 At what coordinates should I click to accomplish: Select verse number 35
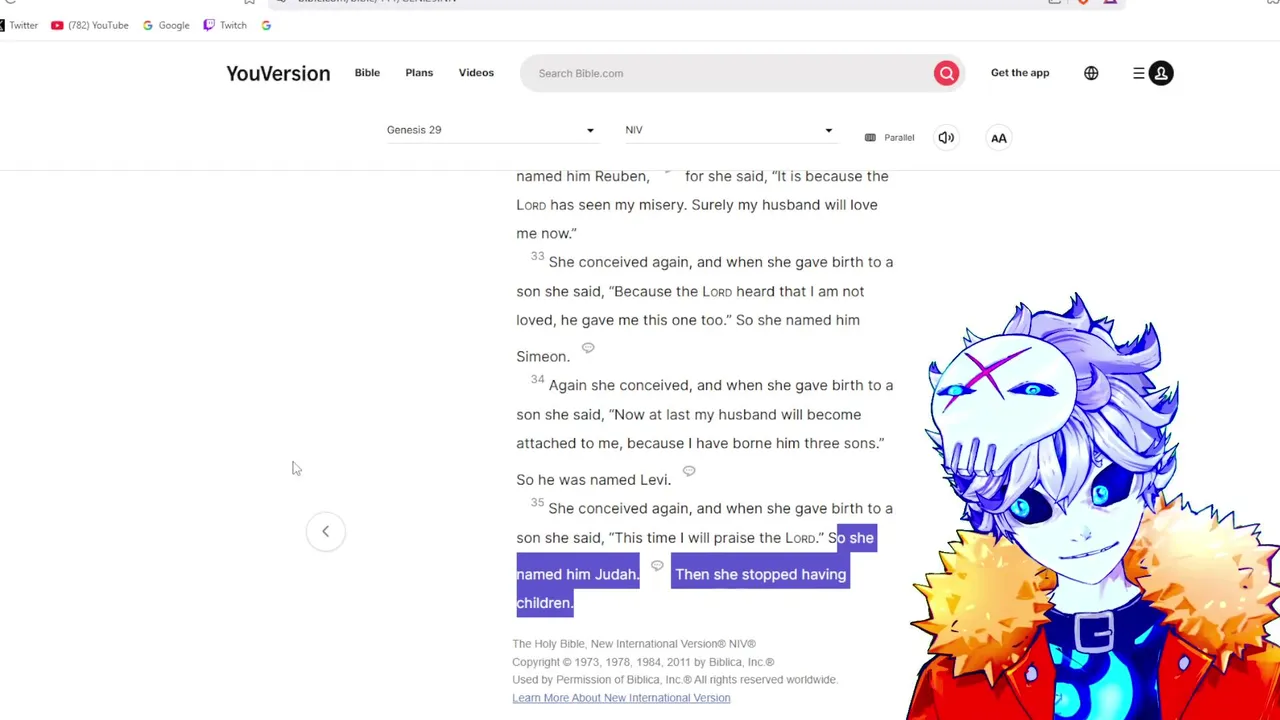[x=537, y=503]
